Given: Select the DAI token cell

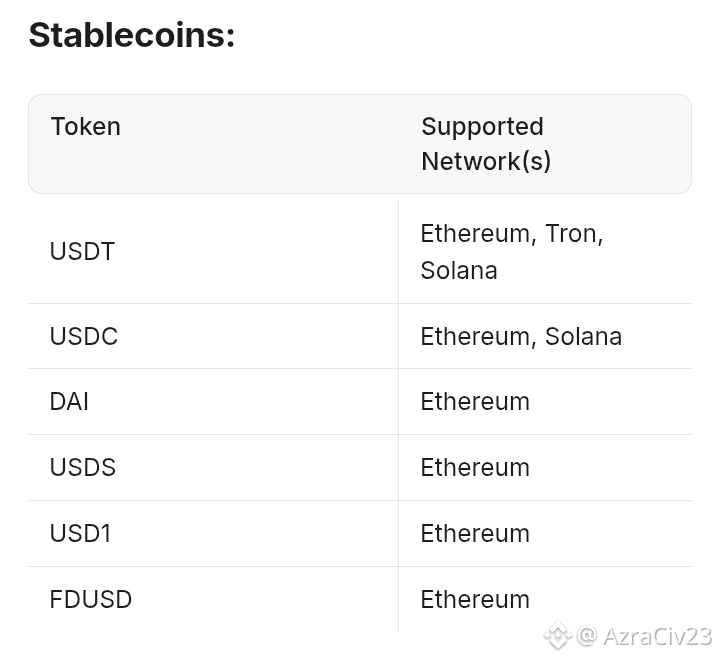Looking at the screenshot, I should pyautogui.click(x=69, y=402).
